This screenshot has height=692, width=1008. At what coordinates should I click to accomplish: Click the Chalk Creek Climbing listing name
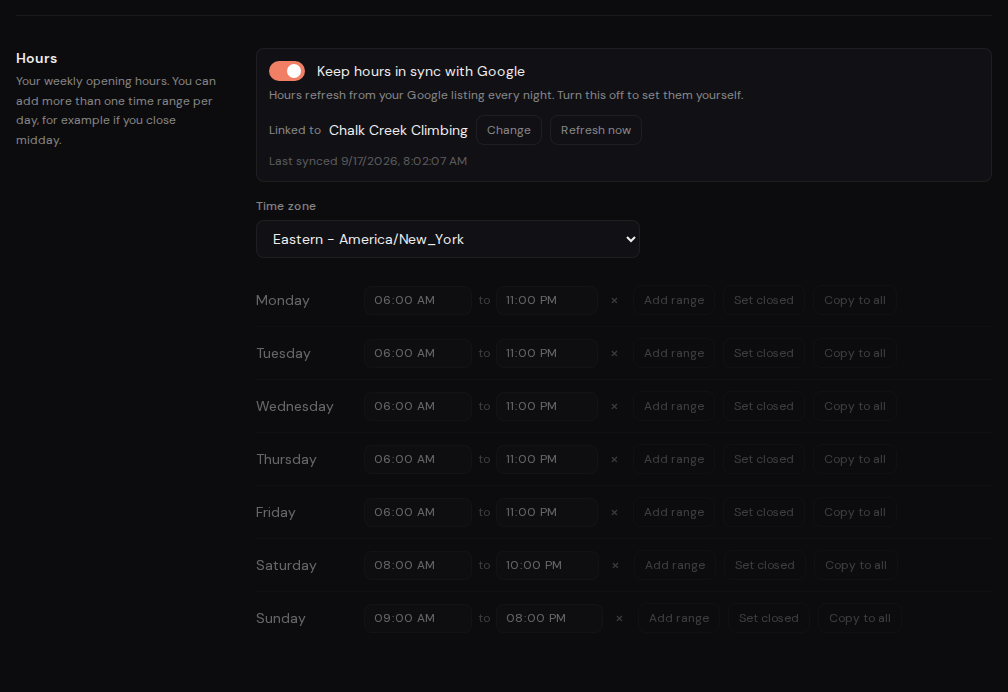pos(398,131)
